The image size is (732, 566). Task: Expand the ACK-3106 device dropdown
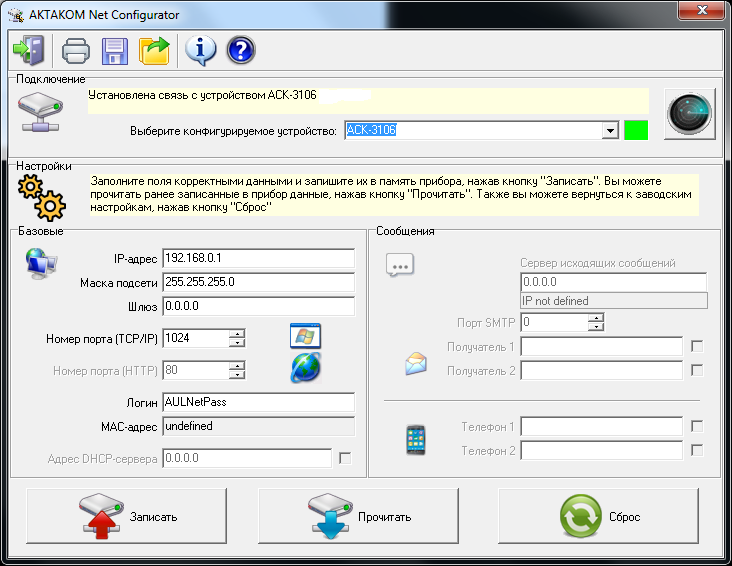coord(610,130)
